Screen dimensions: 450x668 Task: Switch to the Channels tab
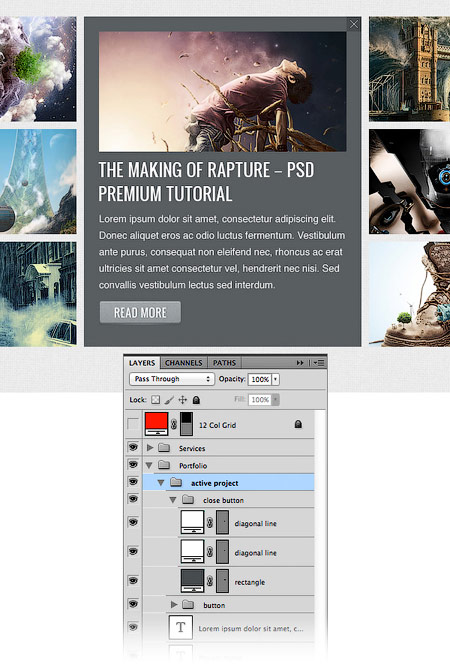coord(184,363)
